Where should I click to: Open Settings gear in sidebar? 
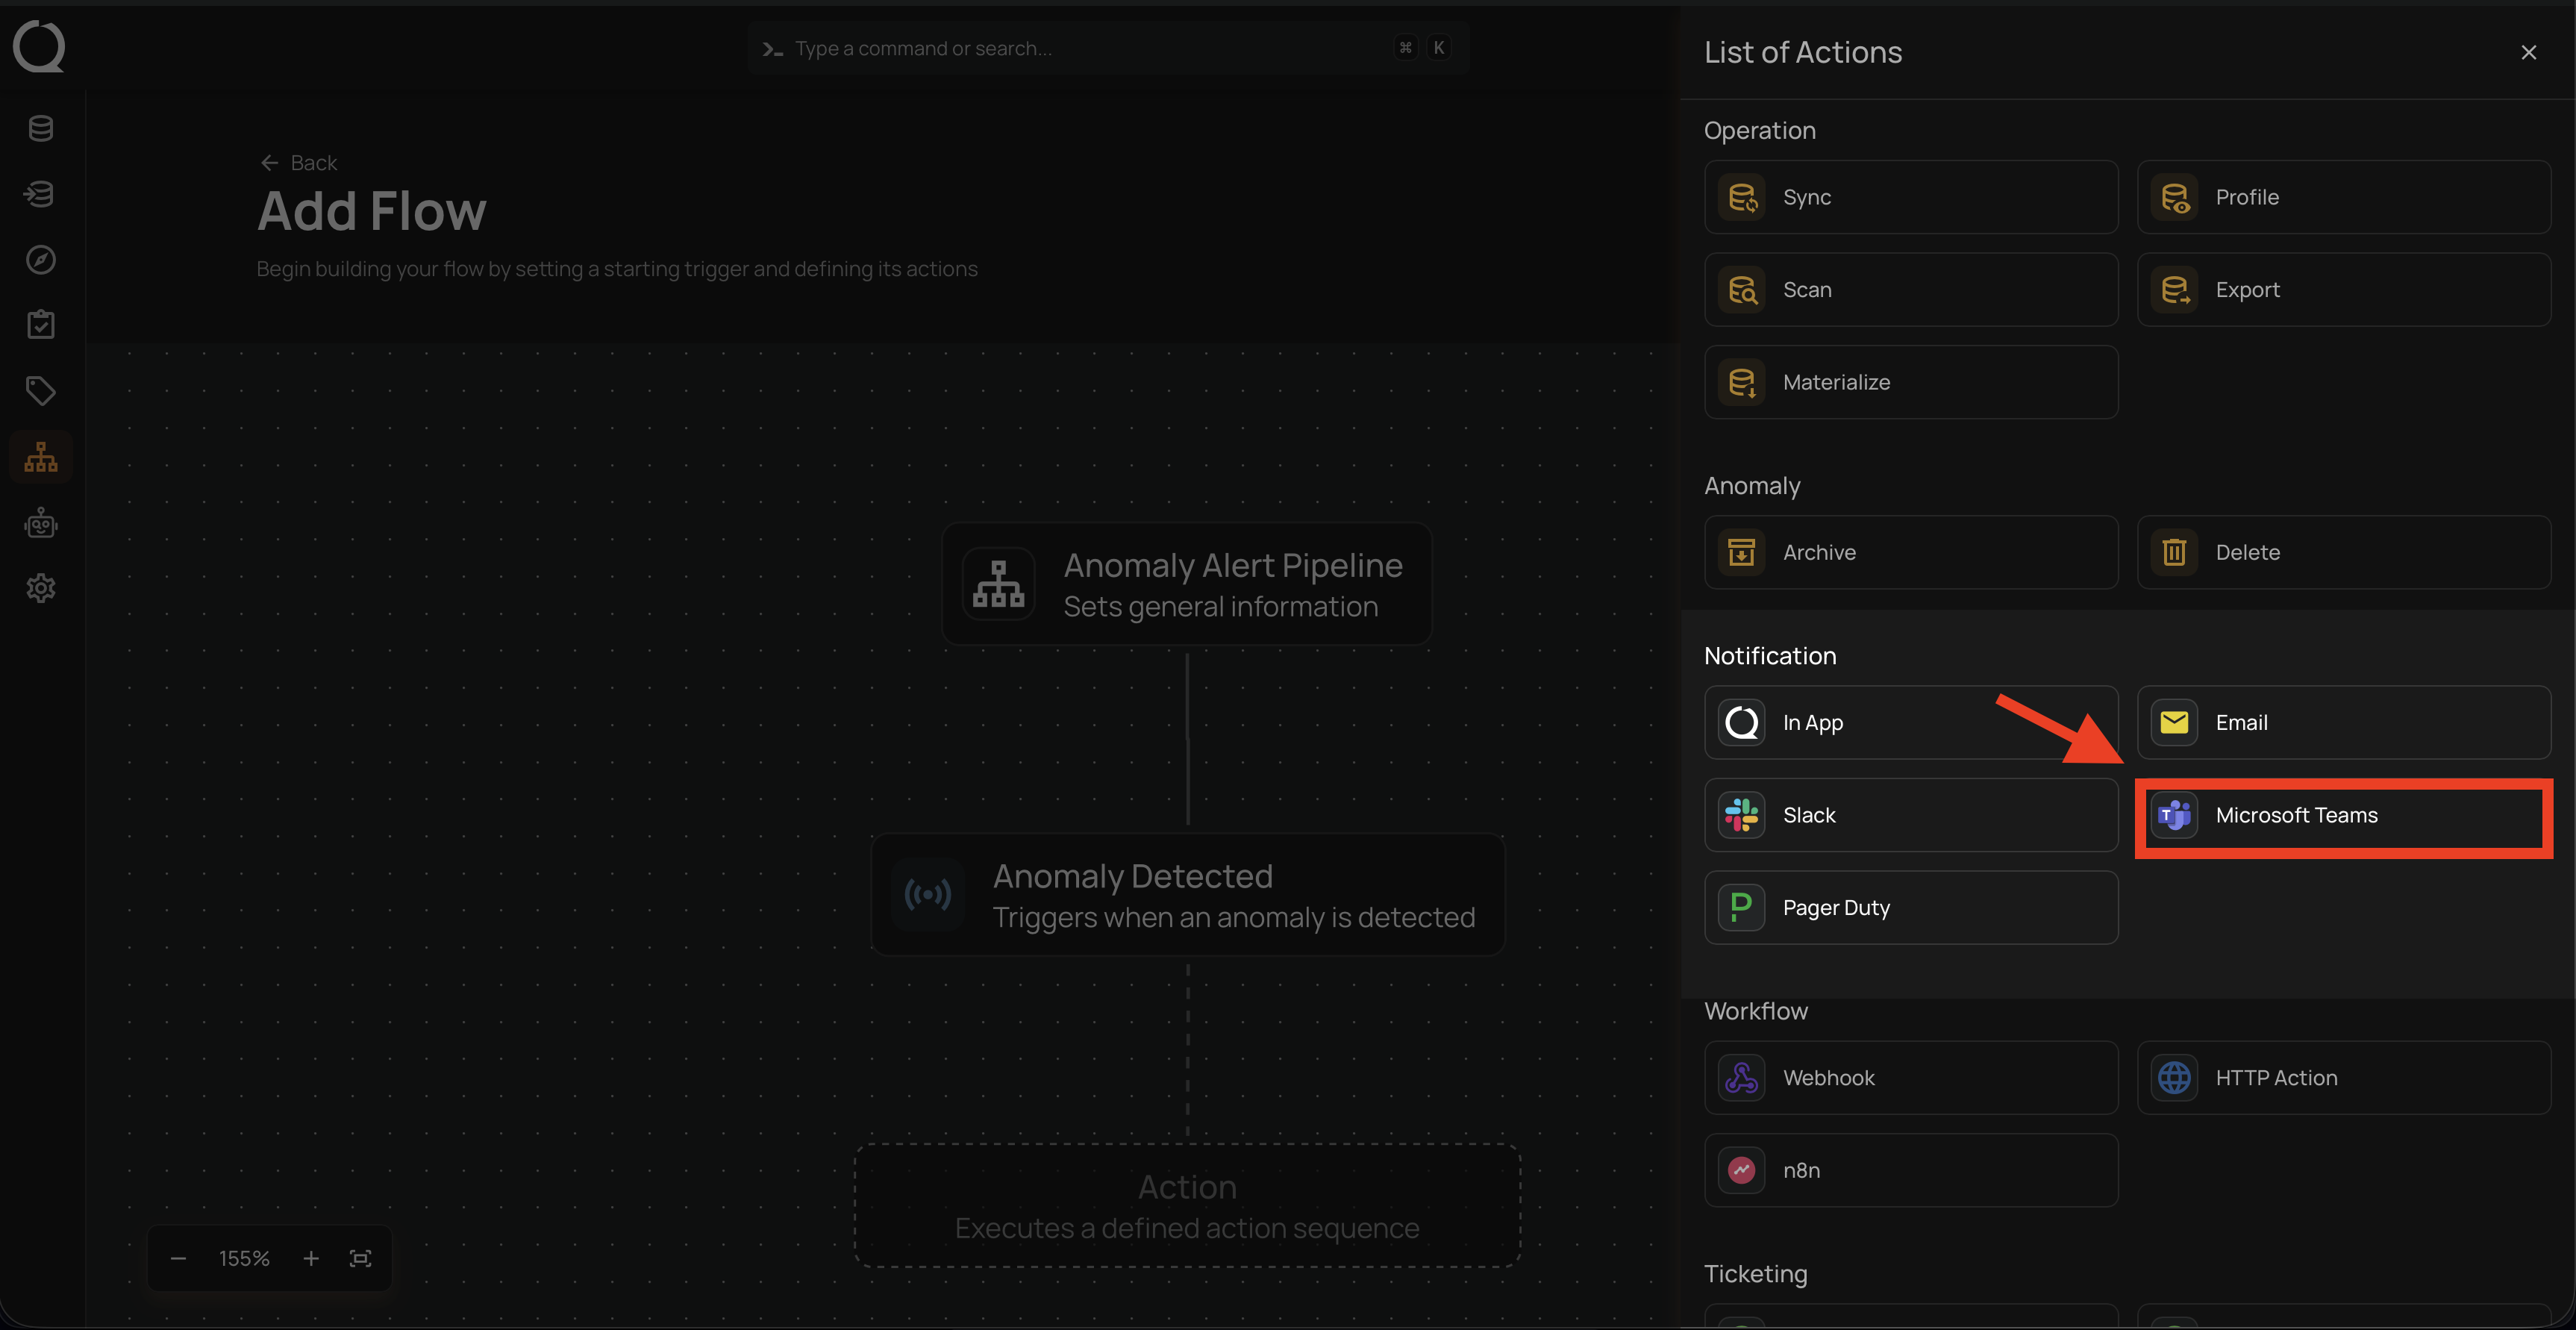(41, 588)
